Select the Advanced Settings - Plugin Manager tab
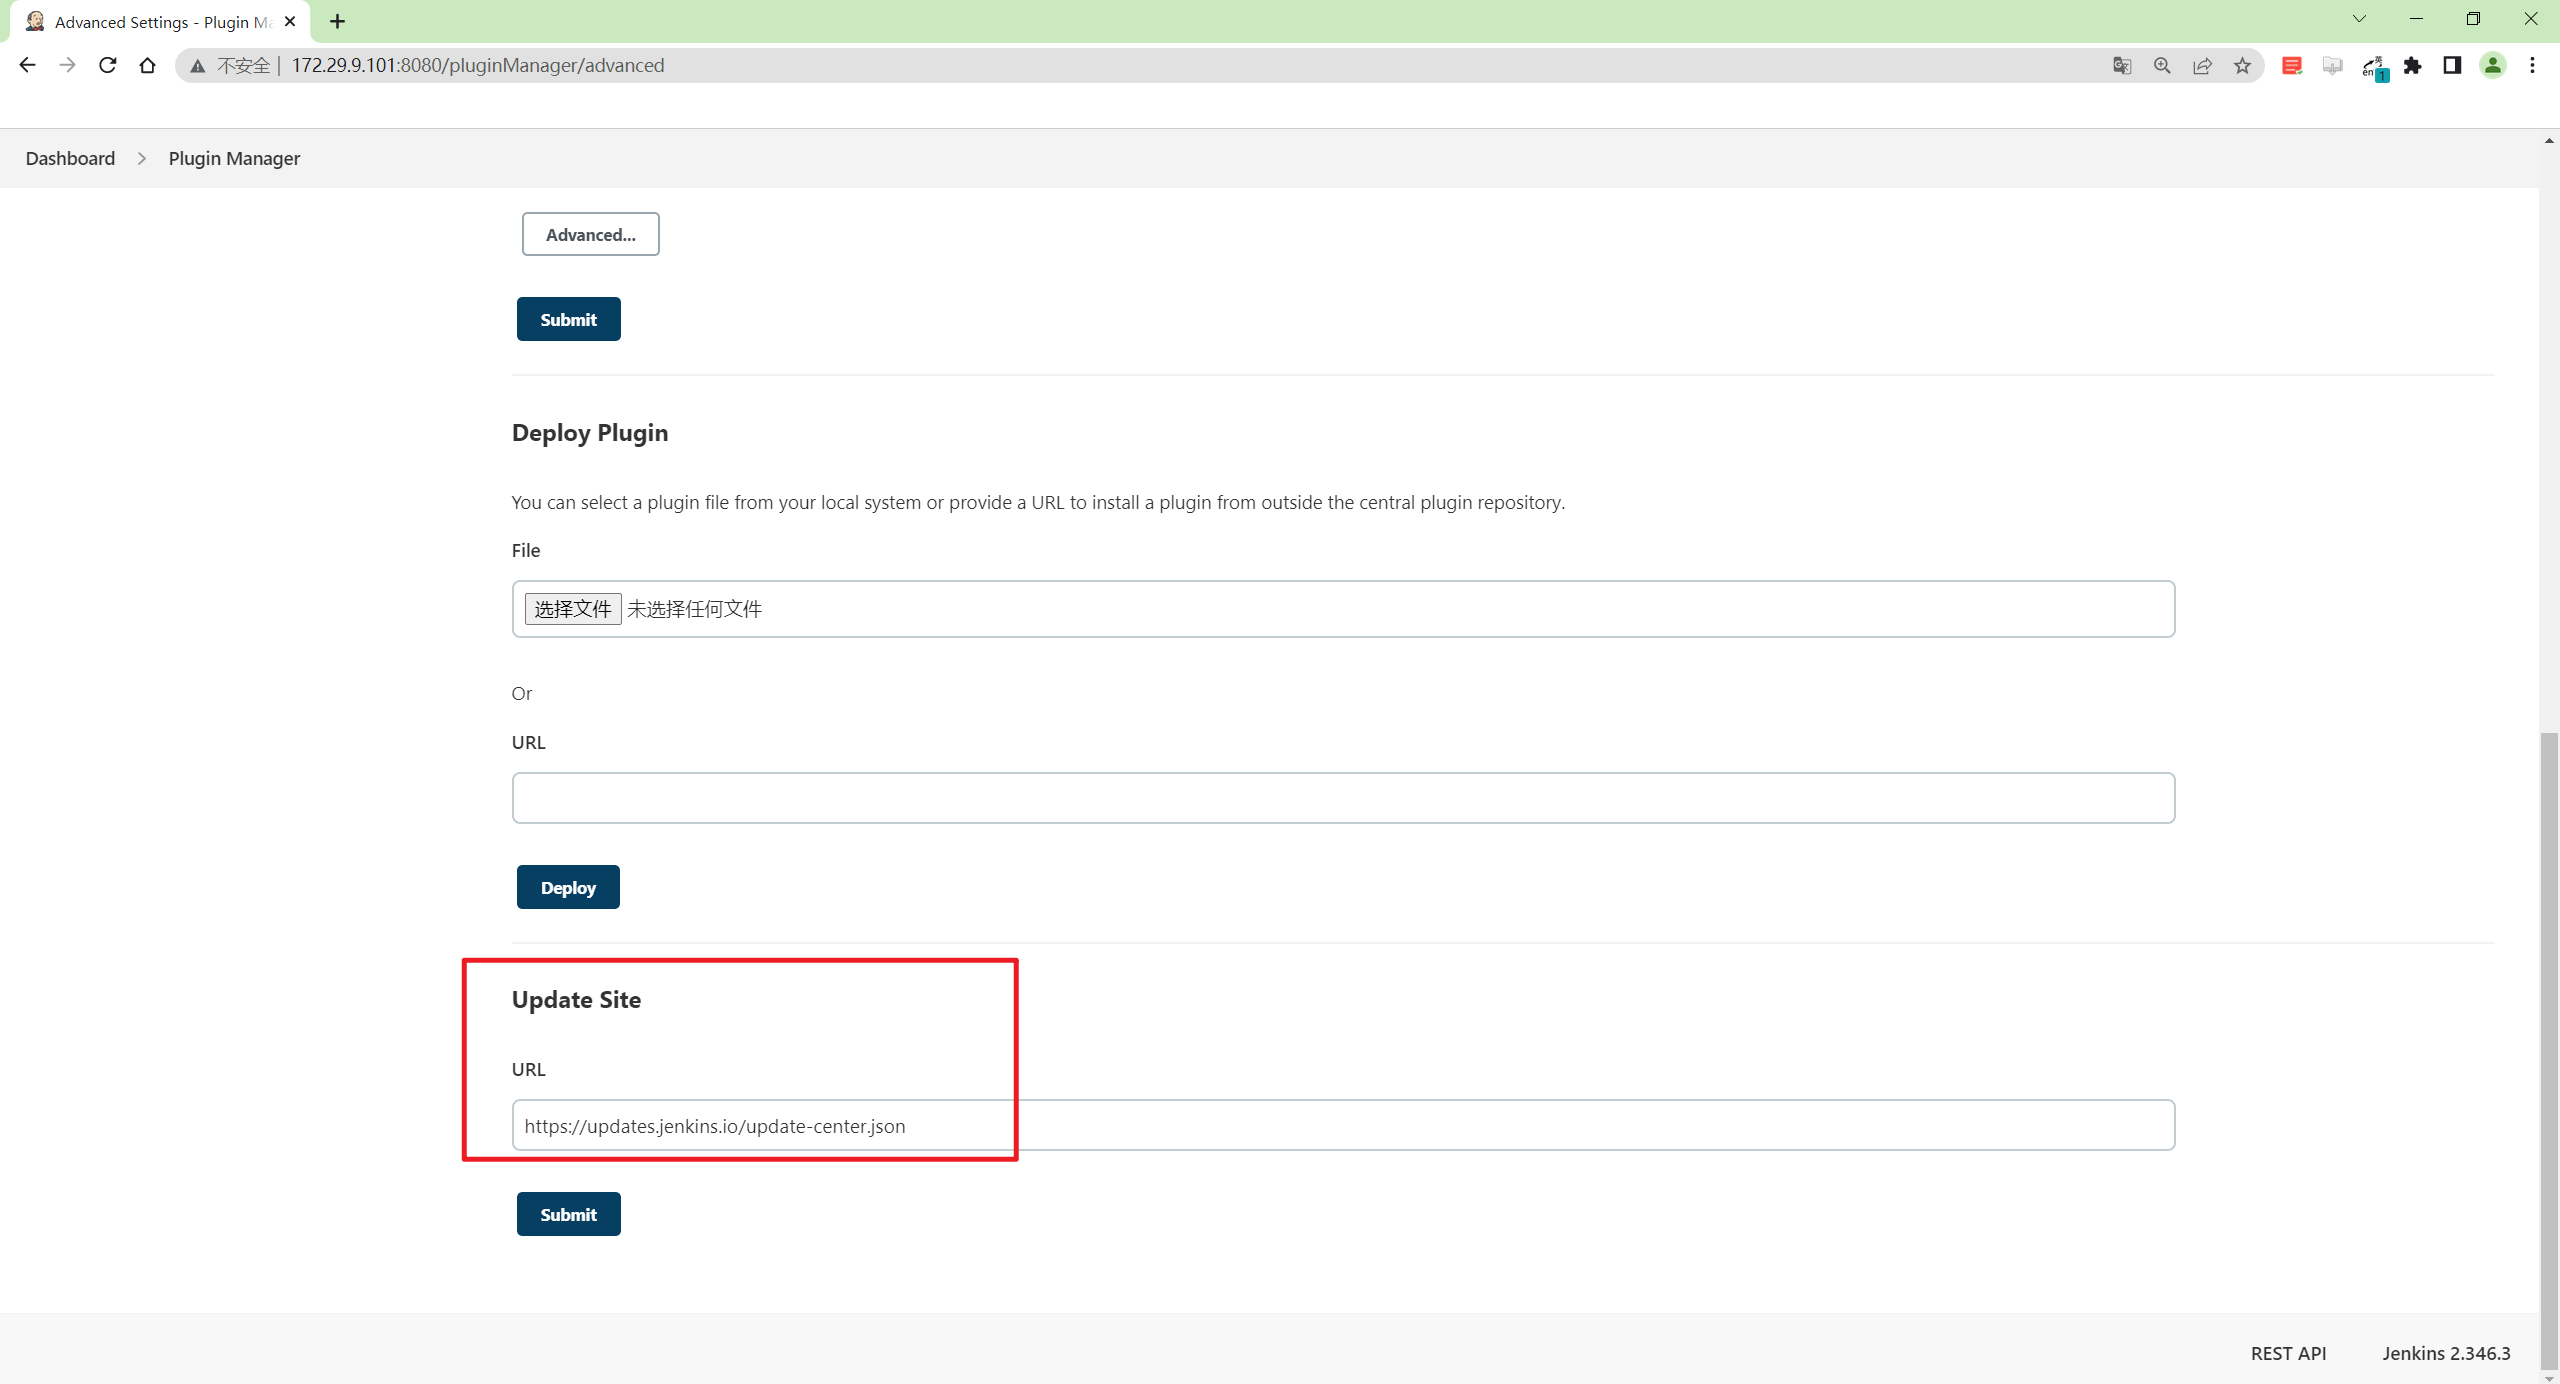 (x=160, y=22)
